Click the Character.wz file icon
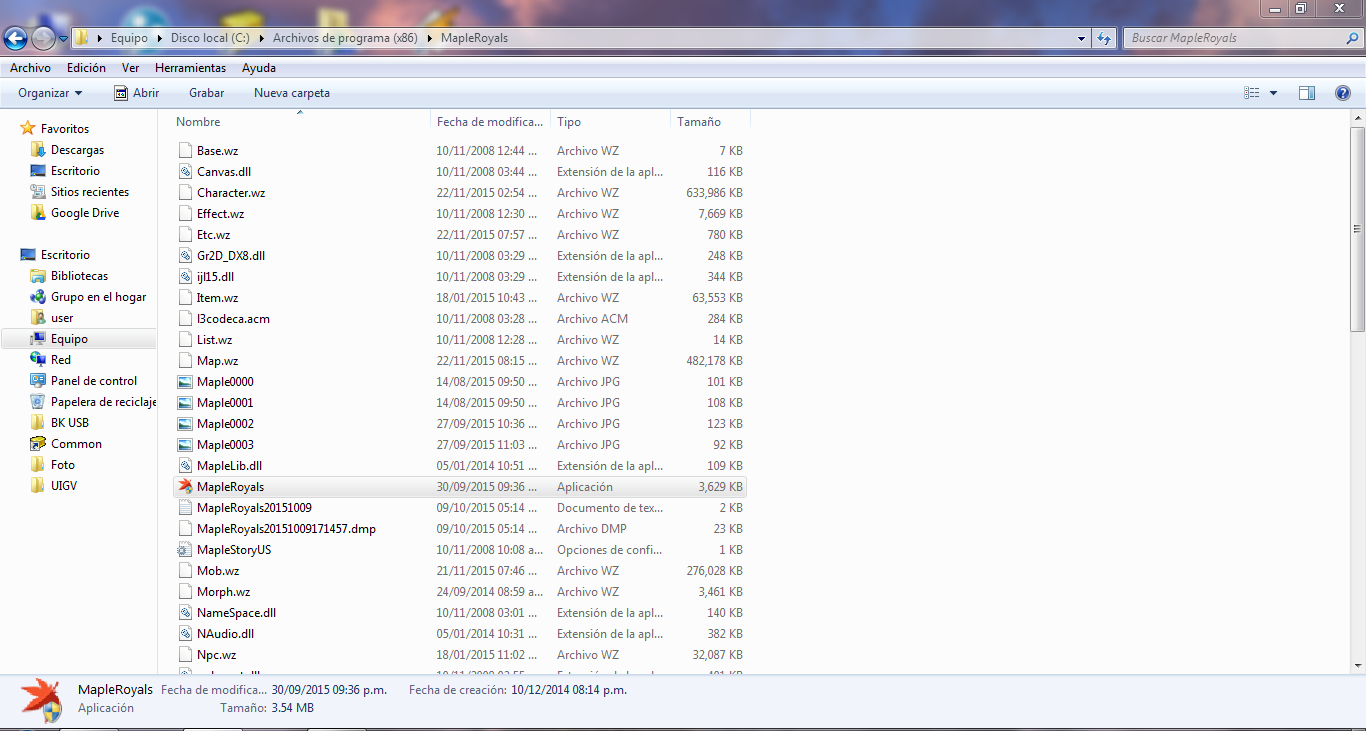The image size is (1366, 731). pos(184,193)
